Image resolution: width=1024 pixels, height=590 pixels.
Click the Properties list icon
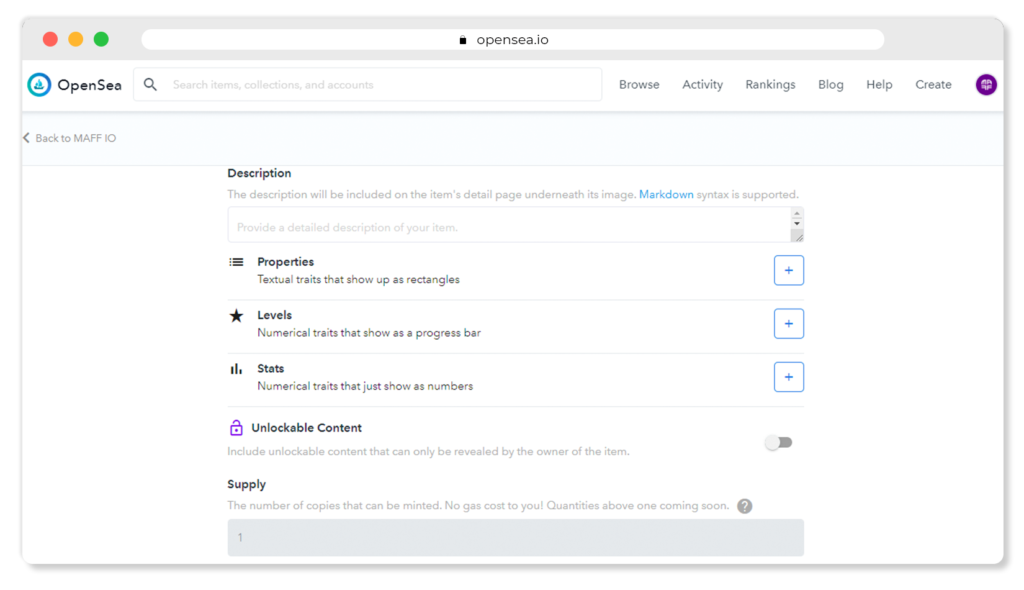[236, 262]
